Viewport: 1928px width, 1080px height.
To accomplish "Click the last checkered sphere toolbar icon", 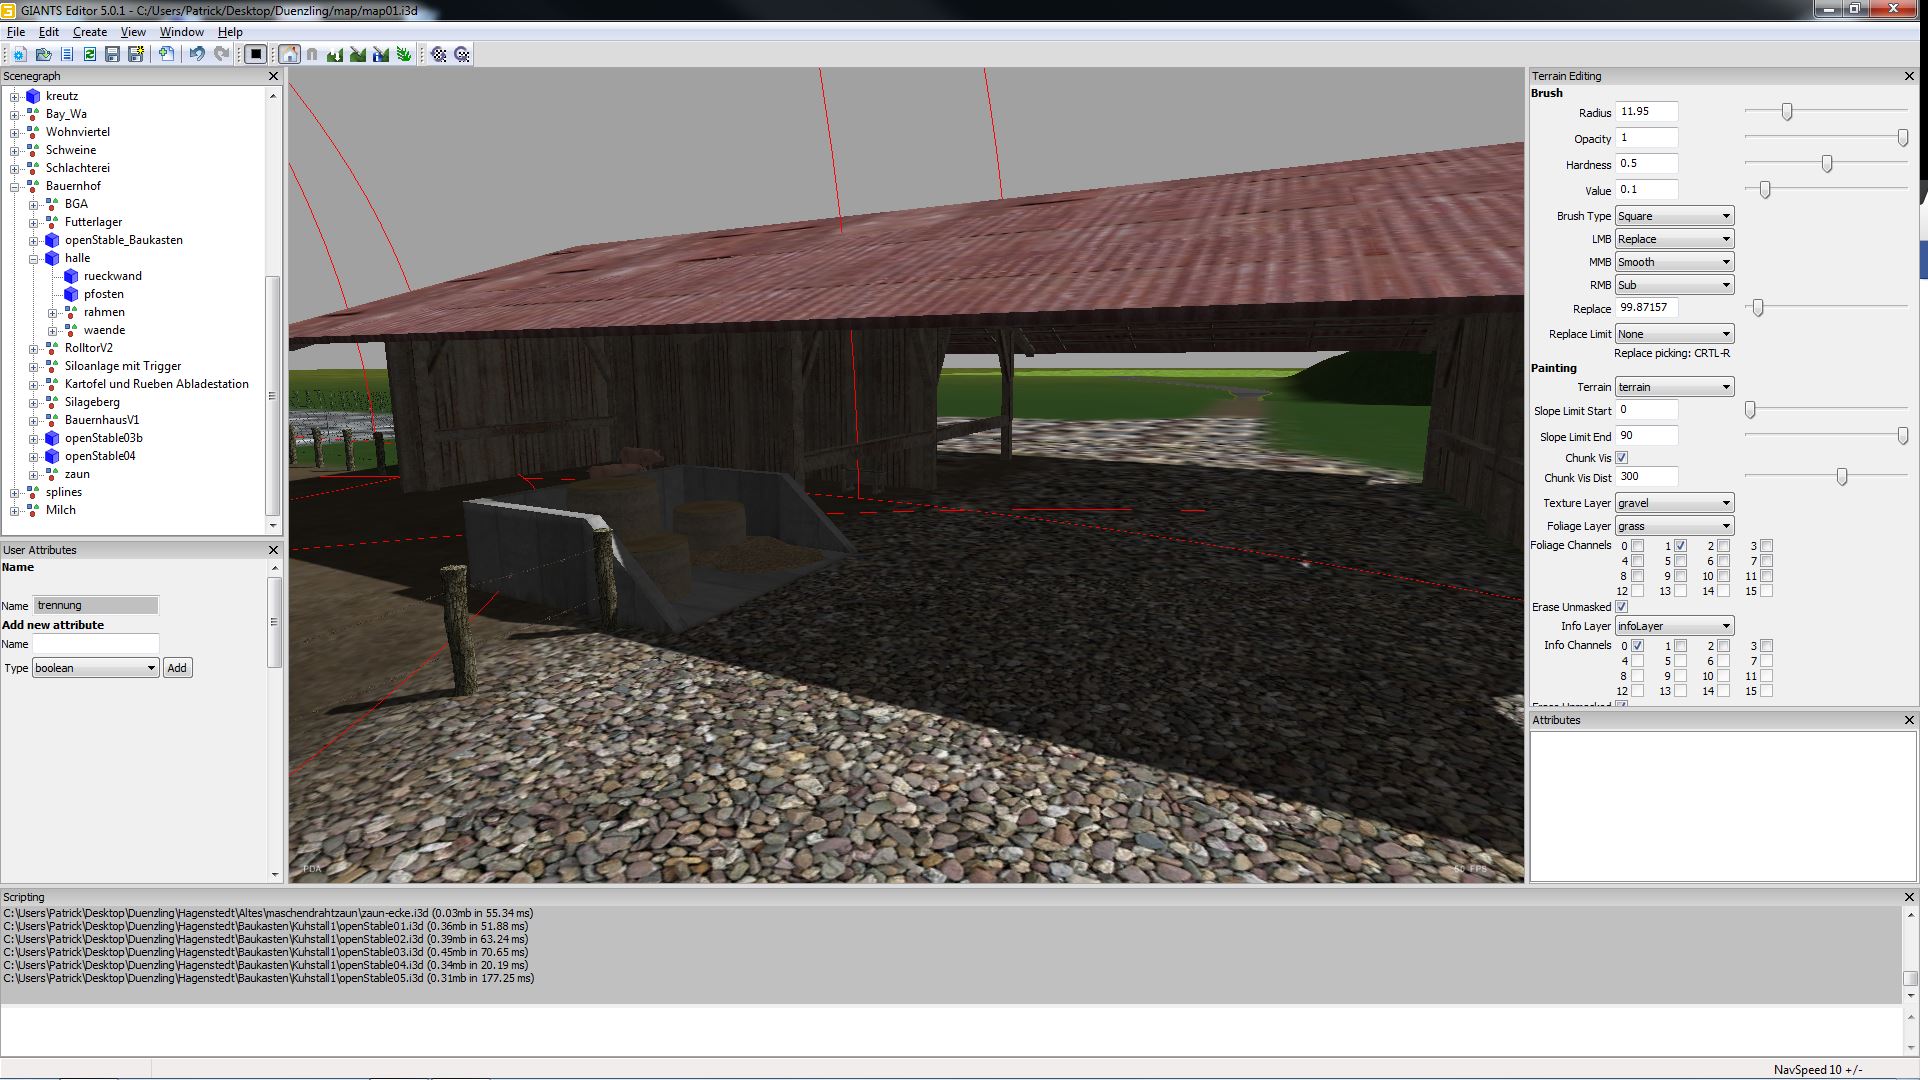I will point(462,54).
